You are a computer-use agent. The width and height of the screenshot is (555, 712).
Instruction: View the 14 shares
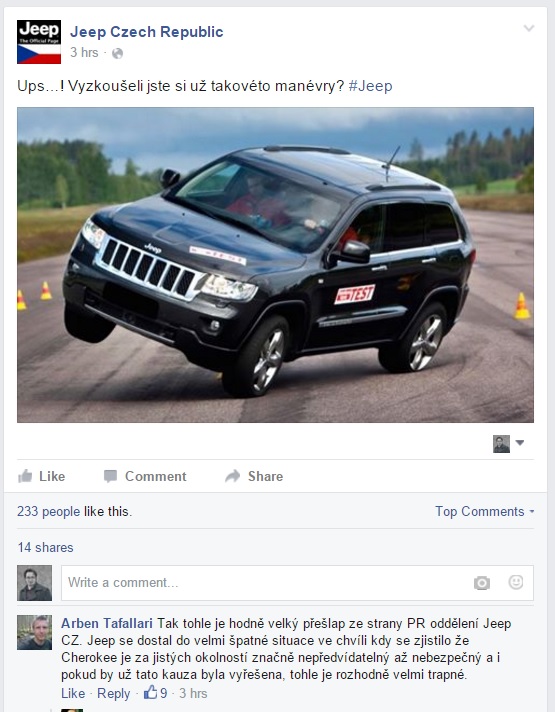[x=45, y=547]
